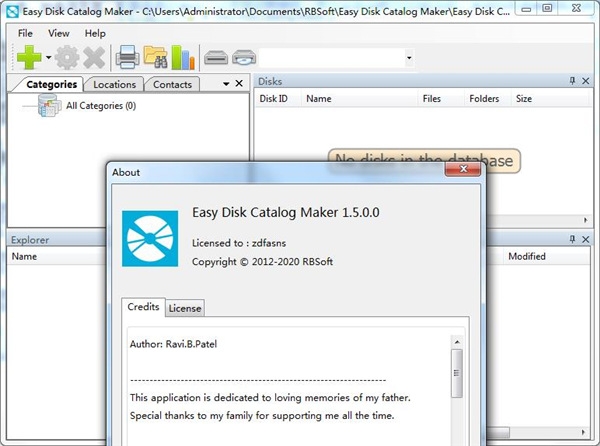Click the hard drive icon in toolbar
The width and height of the screenshot is (600, 446).
(216, 58)
